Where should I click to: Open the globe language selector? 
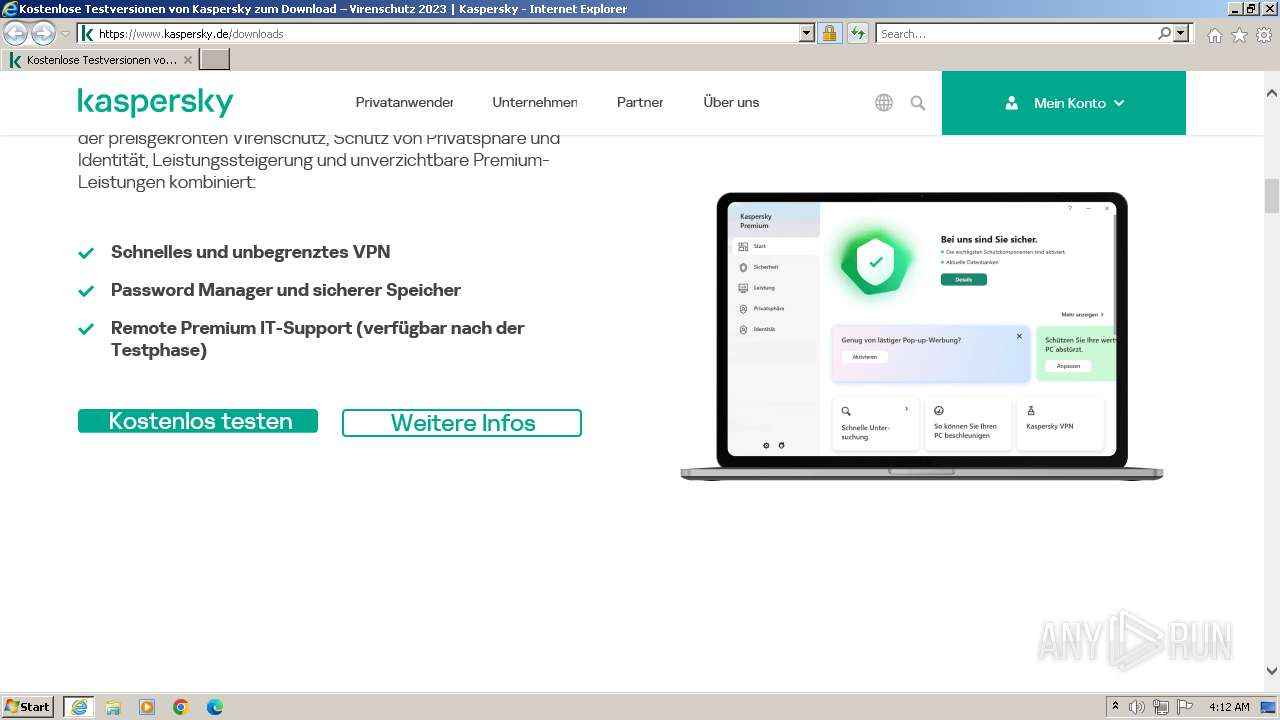[884, 102]
